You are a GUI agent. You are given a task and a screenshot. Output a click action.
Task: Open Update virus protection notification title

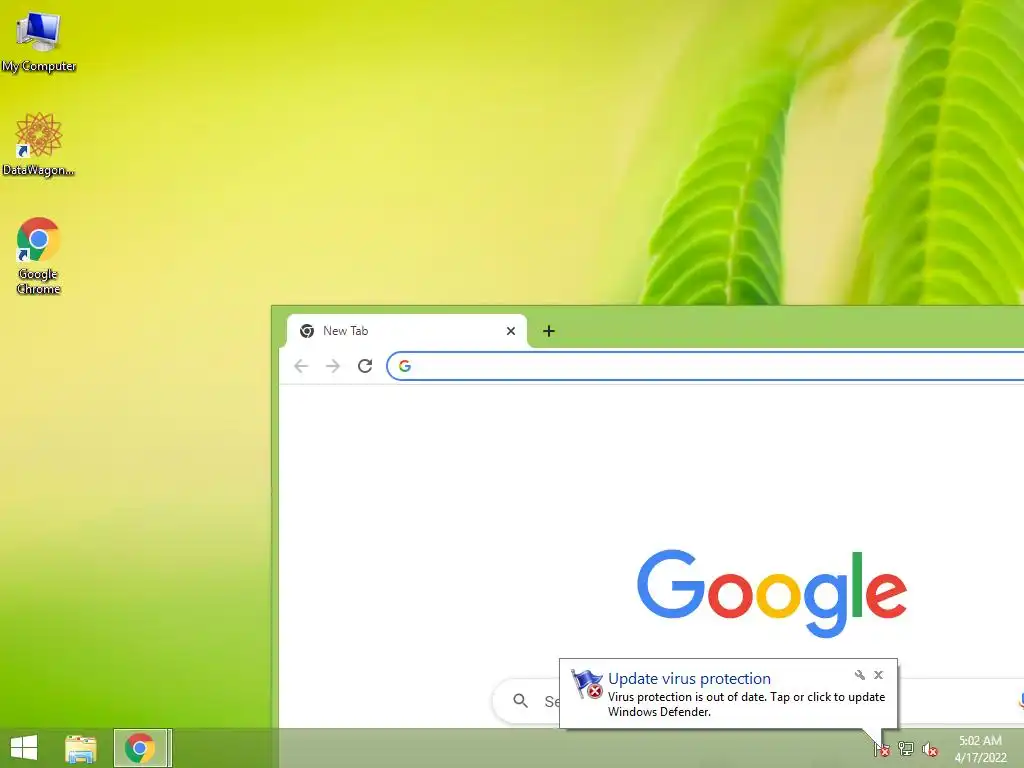[x=689, y=679]
